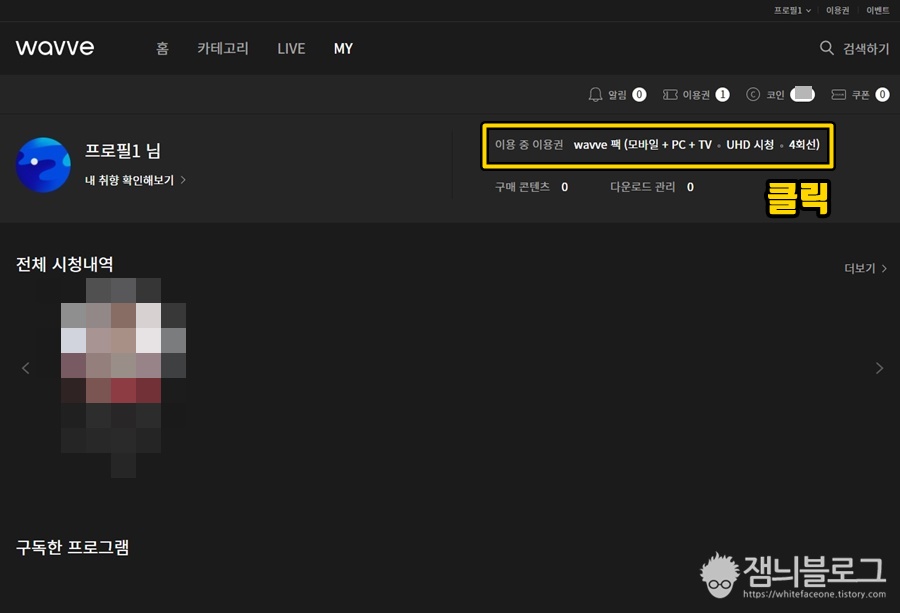900x613 pixels.
Task: Click 구독한 프로그램 heading
Action: pos(72,547)
